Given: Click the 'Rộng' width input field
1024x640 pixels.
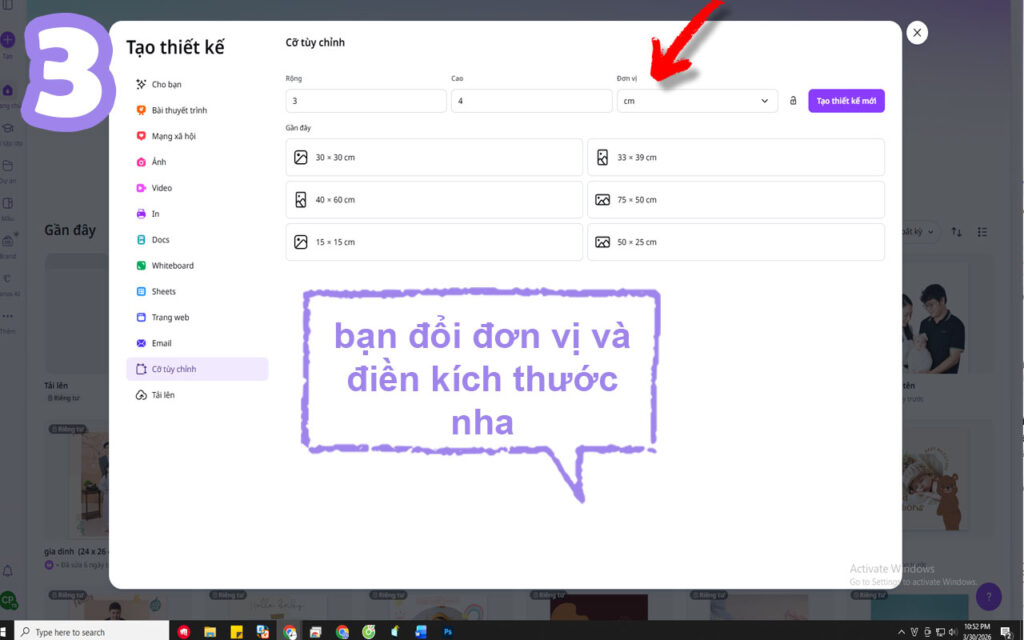Looking at the screenshot, I should 366,101.
